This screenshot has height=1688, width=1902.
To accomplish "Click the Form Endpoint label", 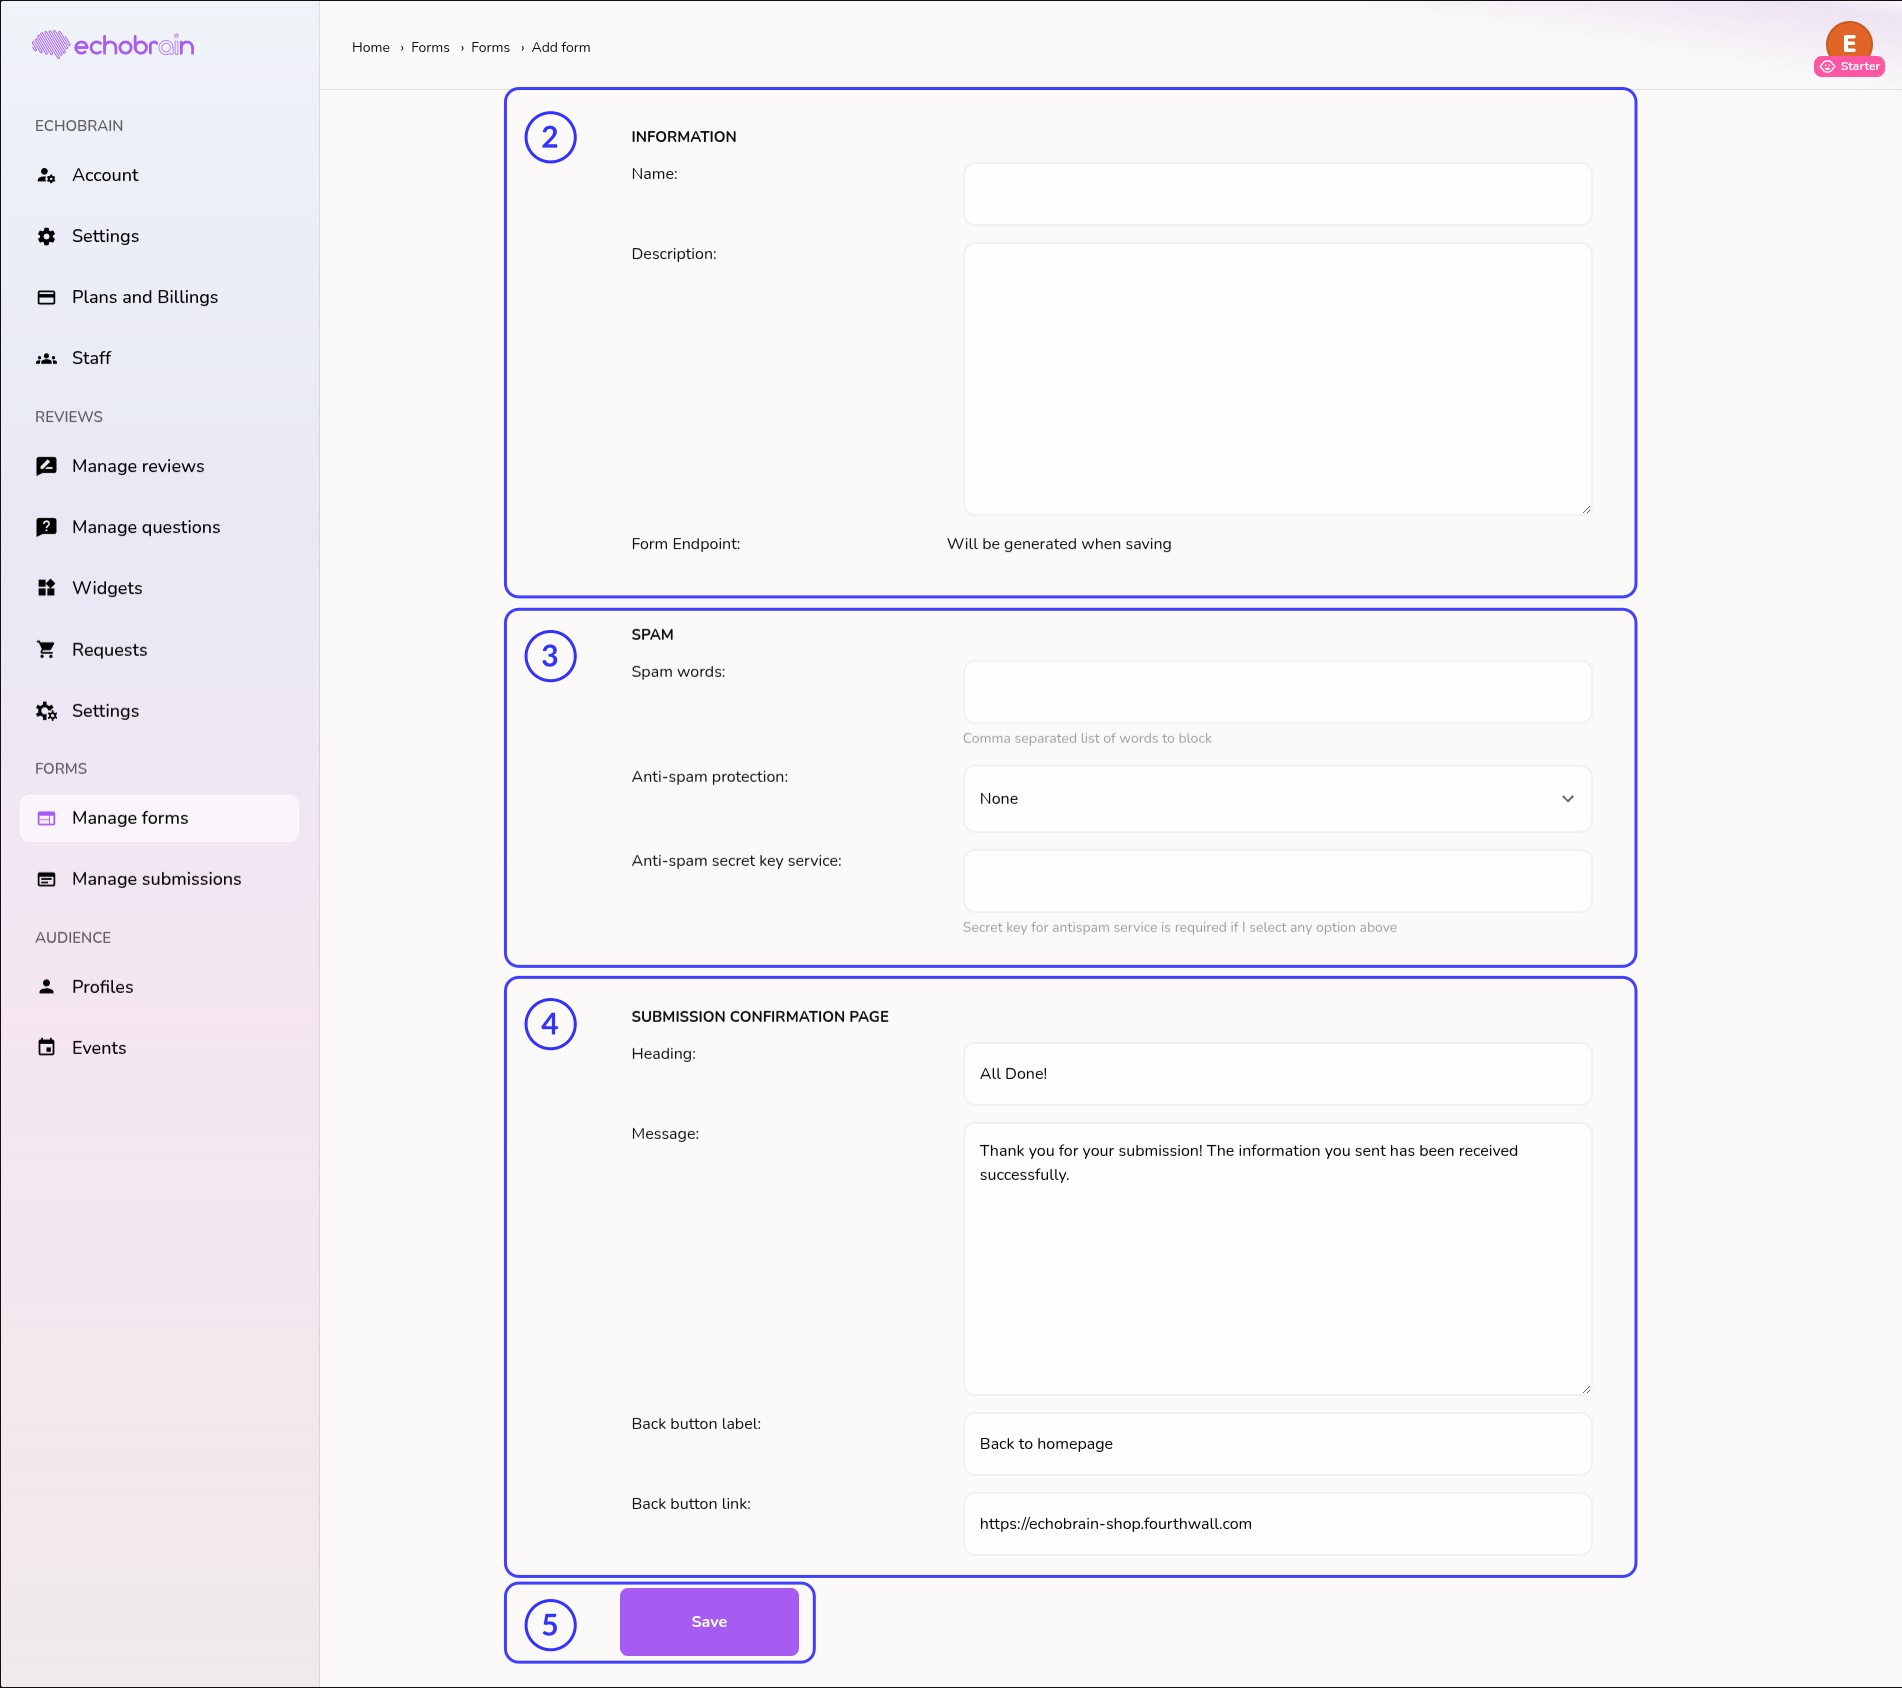I will point(686,544).
